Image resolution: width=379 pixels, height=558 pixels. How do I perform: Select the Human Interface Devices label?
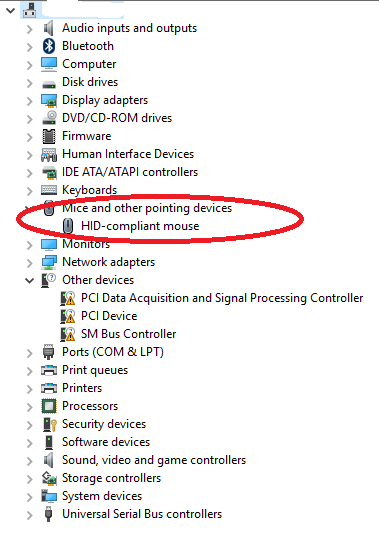[x=128, y=154]
